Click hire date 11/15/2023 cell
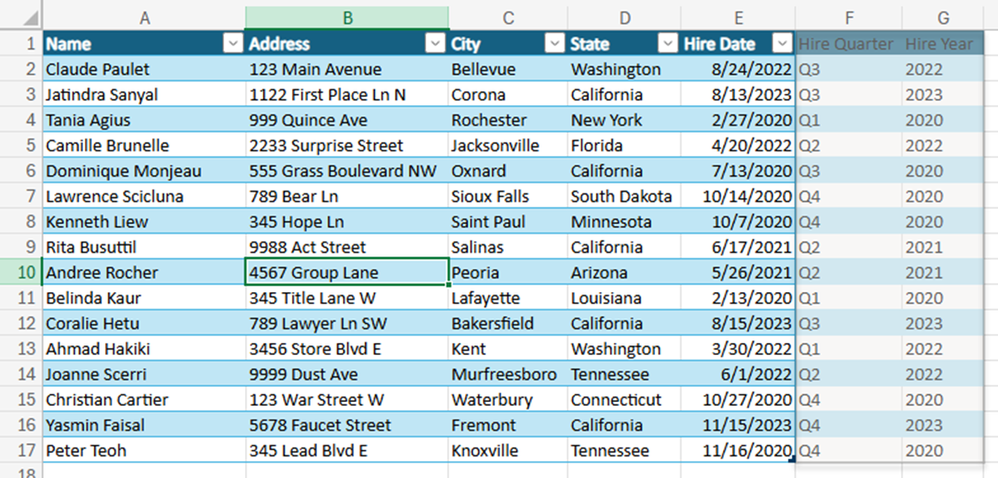Screen dimensions: 998x478 (738, 425)
